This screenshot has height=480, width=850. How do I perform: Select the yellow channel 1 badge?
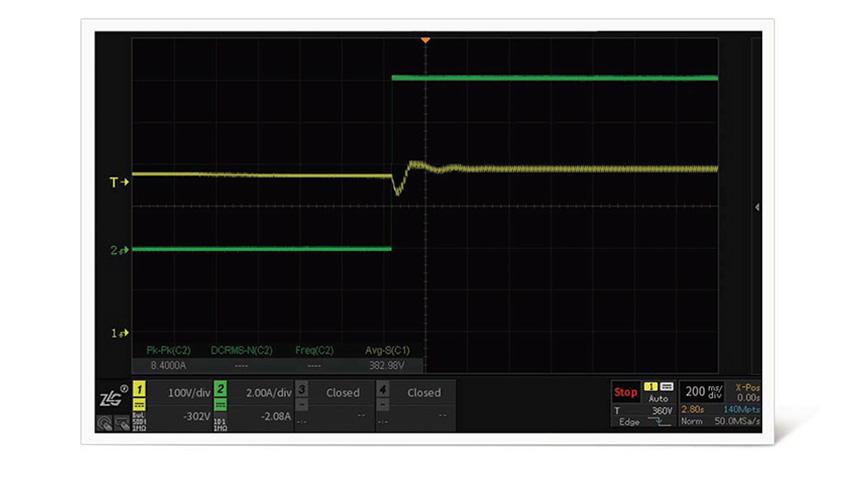pos(139,389)
